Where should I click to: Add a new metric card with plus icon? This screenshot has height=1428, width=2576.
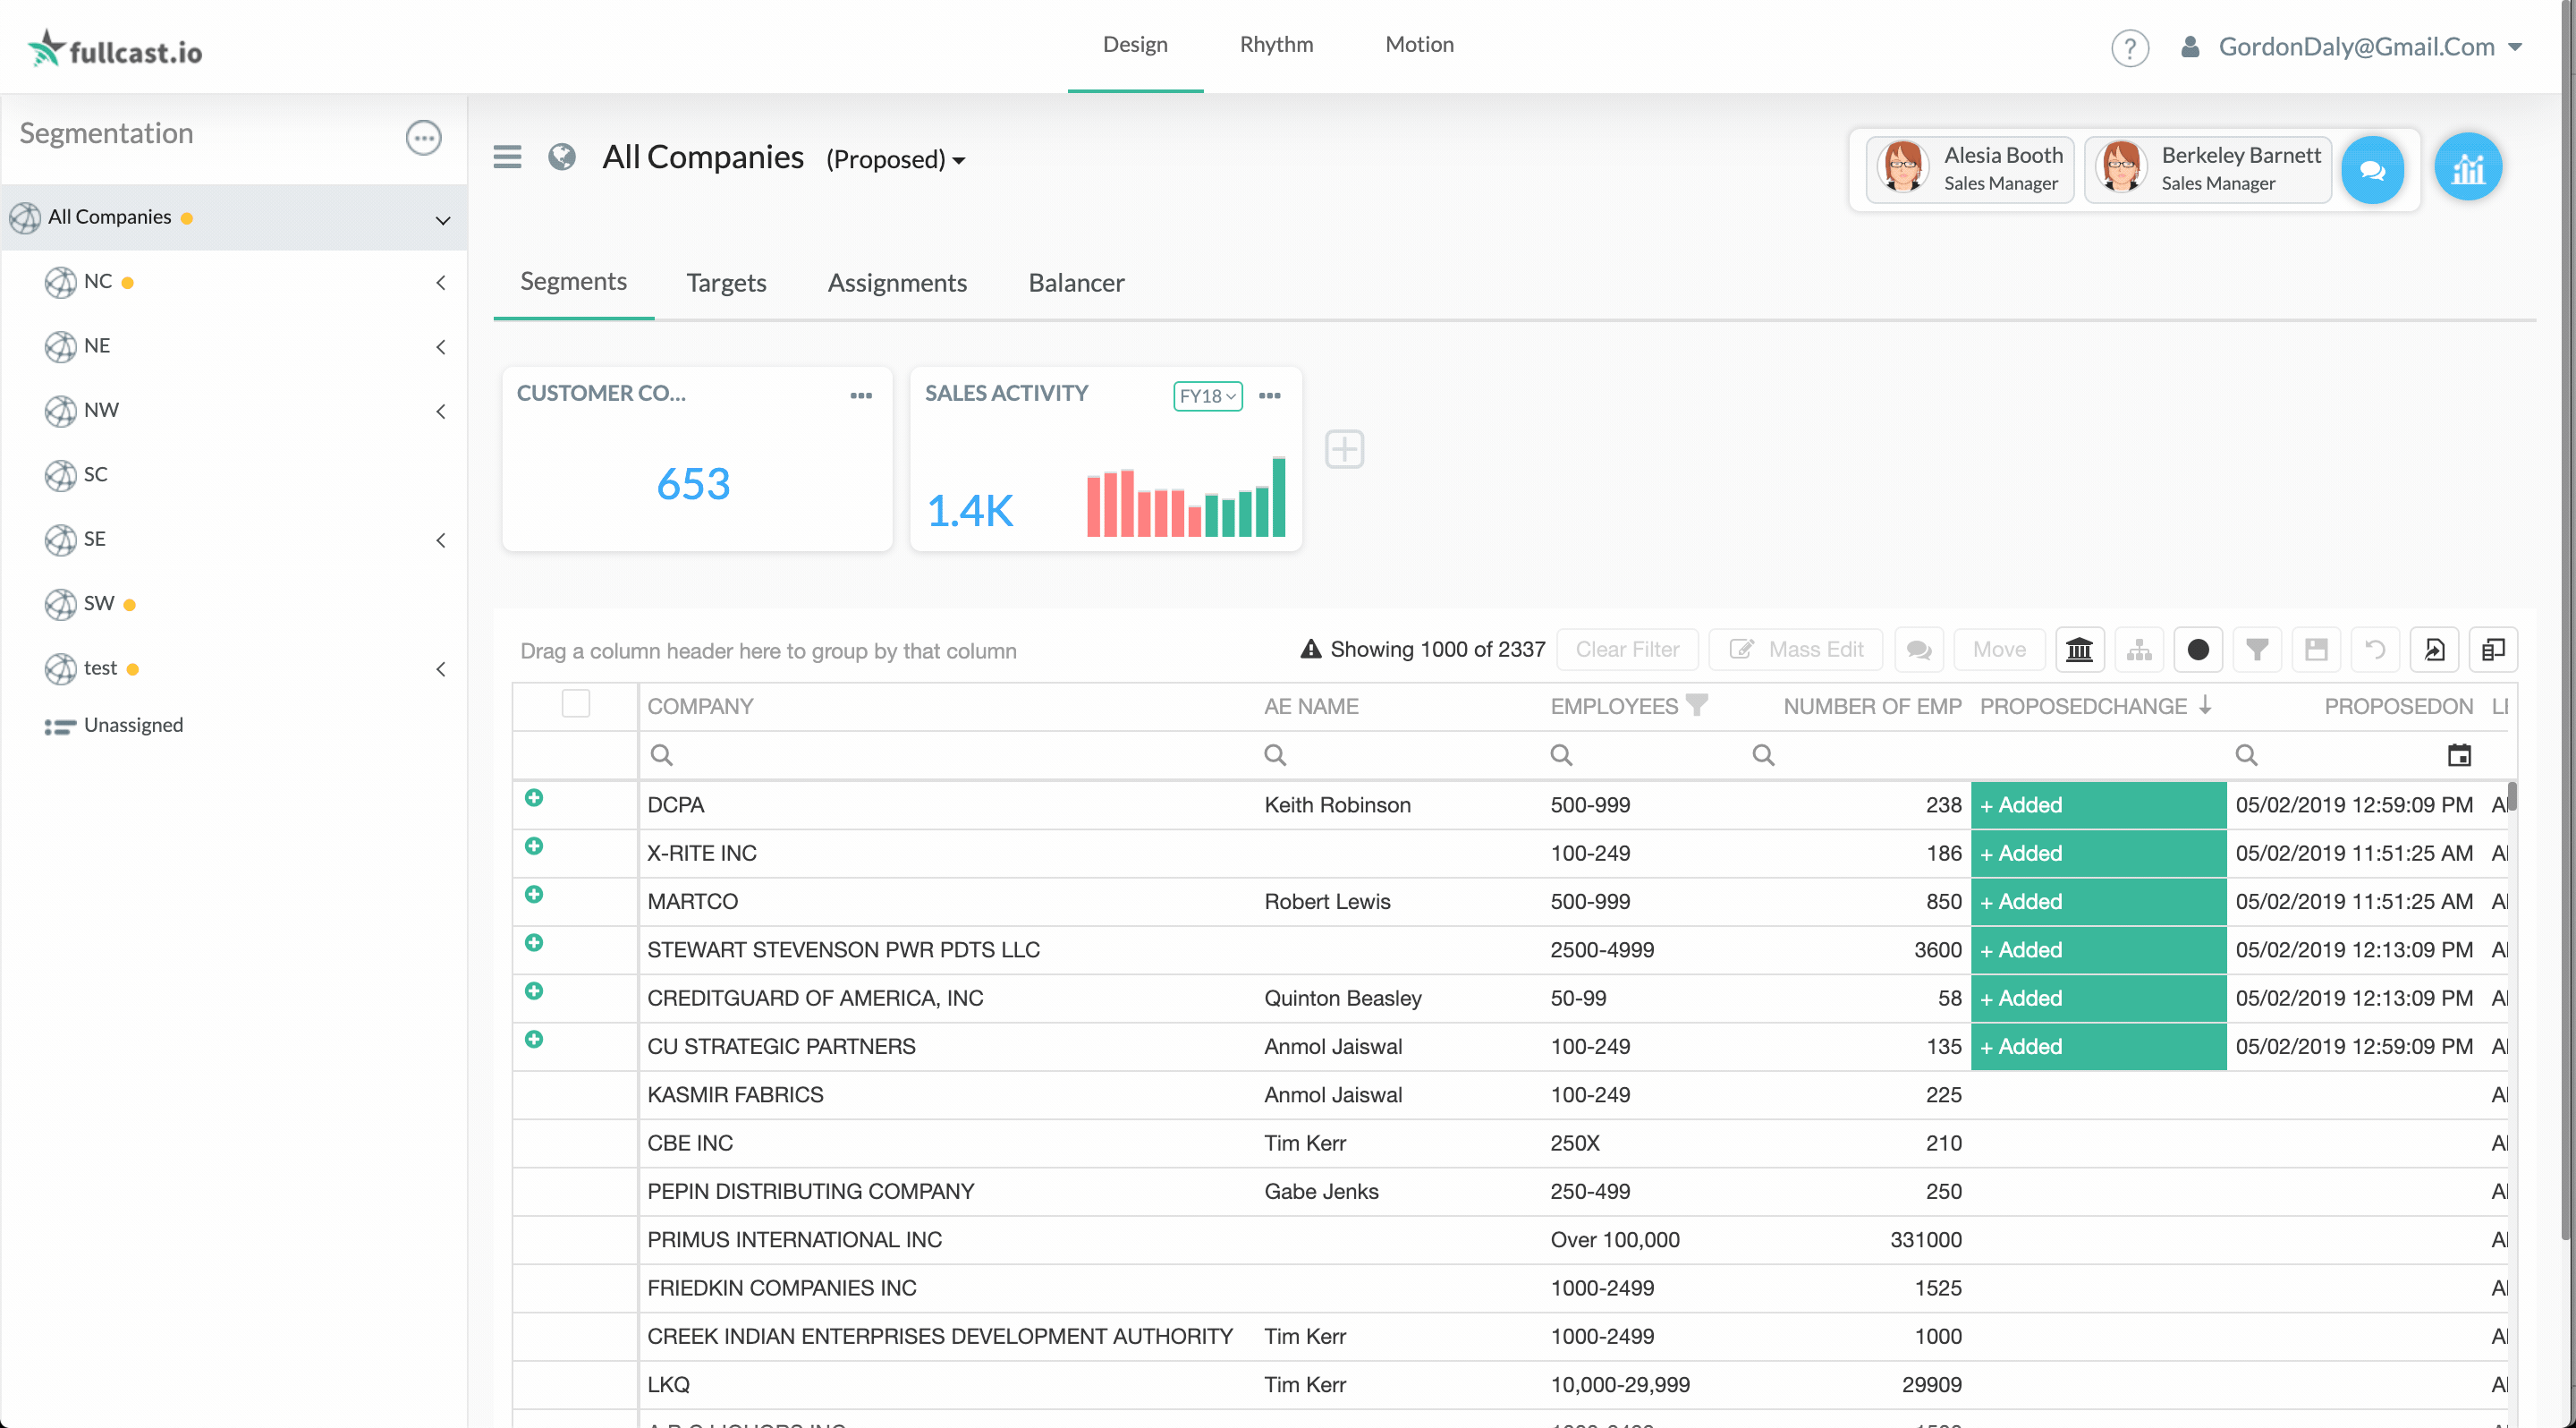(x=1344, y=449)
